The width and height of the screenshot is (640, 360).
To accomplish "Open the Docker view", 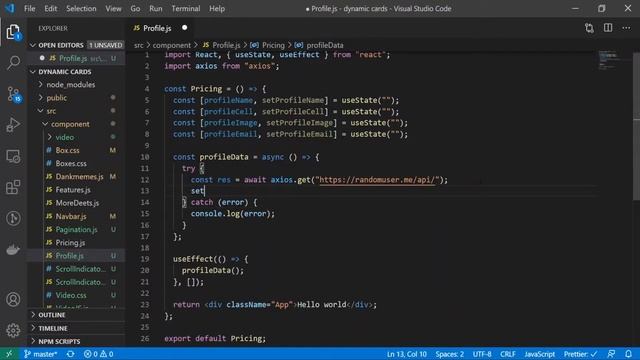I will [x=13, y=249].
